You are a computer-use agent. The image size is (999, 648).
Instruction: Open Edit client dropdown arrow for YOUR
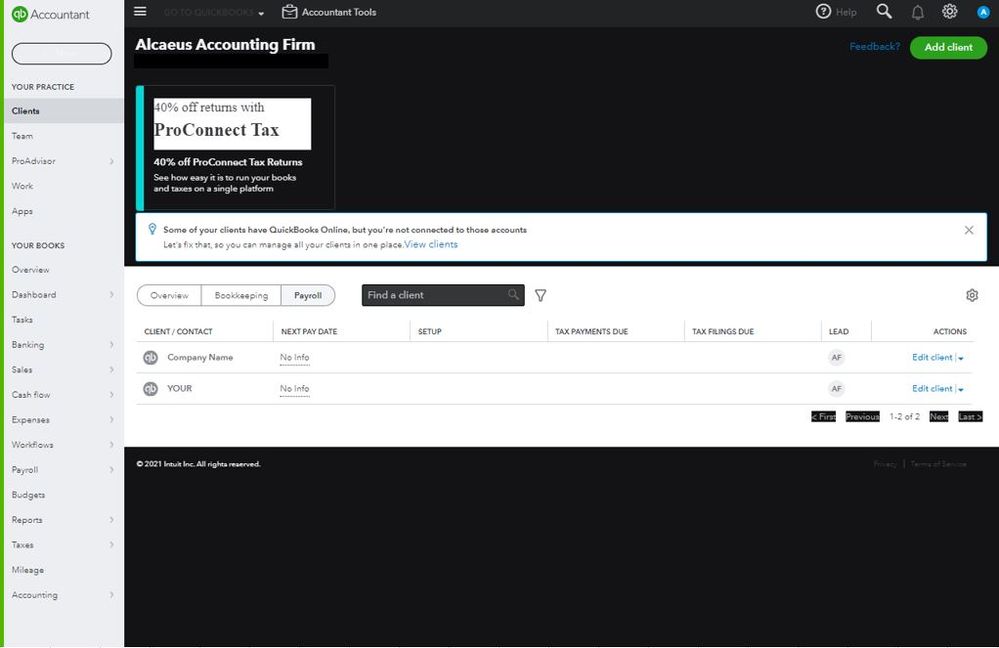coord(961,389)
